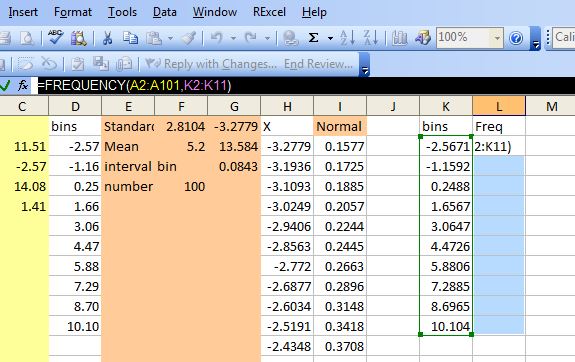Click Reply with Changes button

pyautogui.click(x=211, y=64)
